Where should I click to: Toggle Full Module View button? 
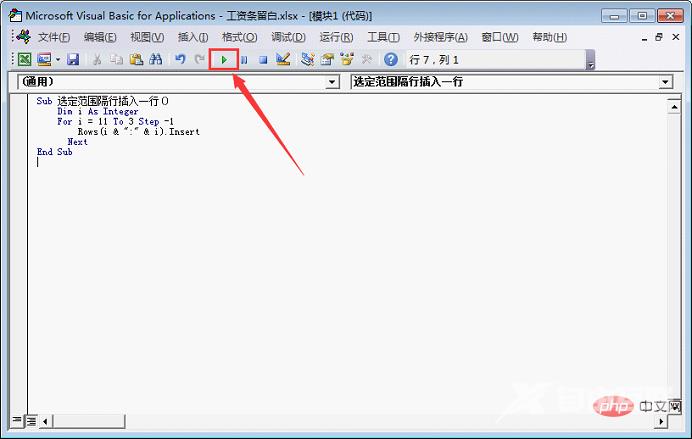point(30,420)
